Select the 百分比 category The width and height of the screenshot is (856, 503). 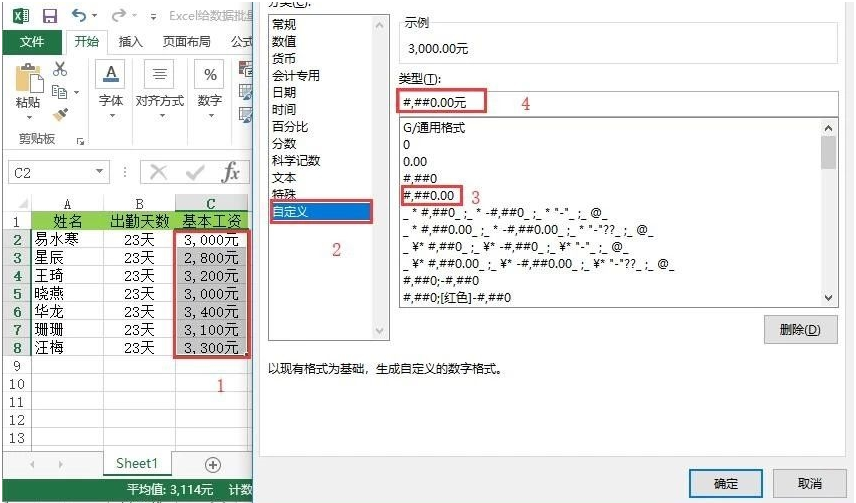(290, 127)
